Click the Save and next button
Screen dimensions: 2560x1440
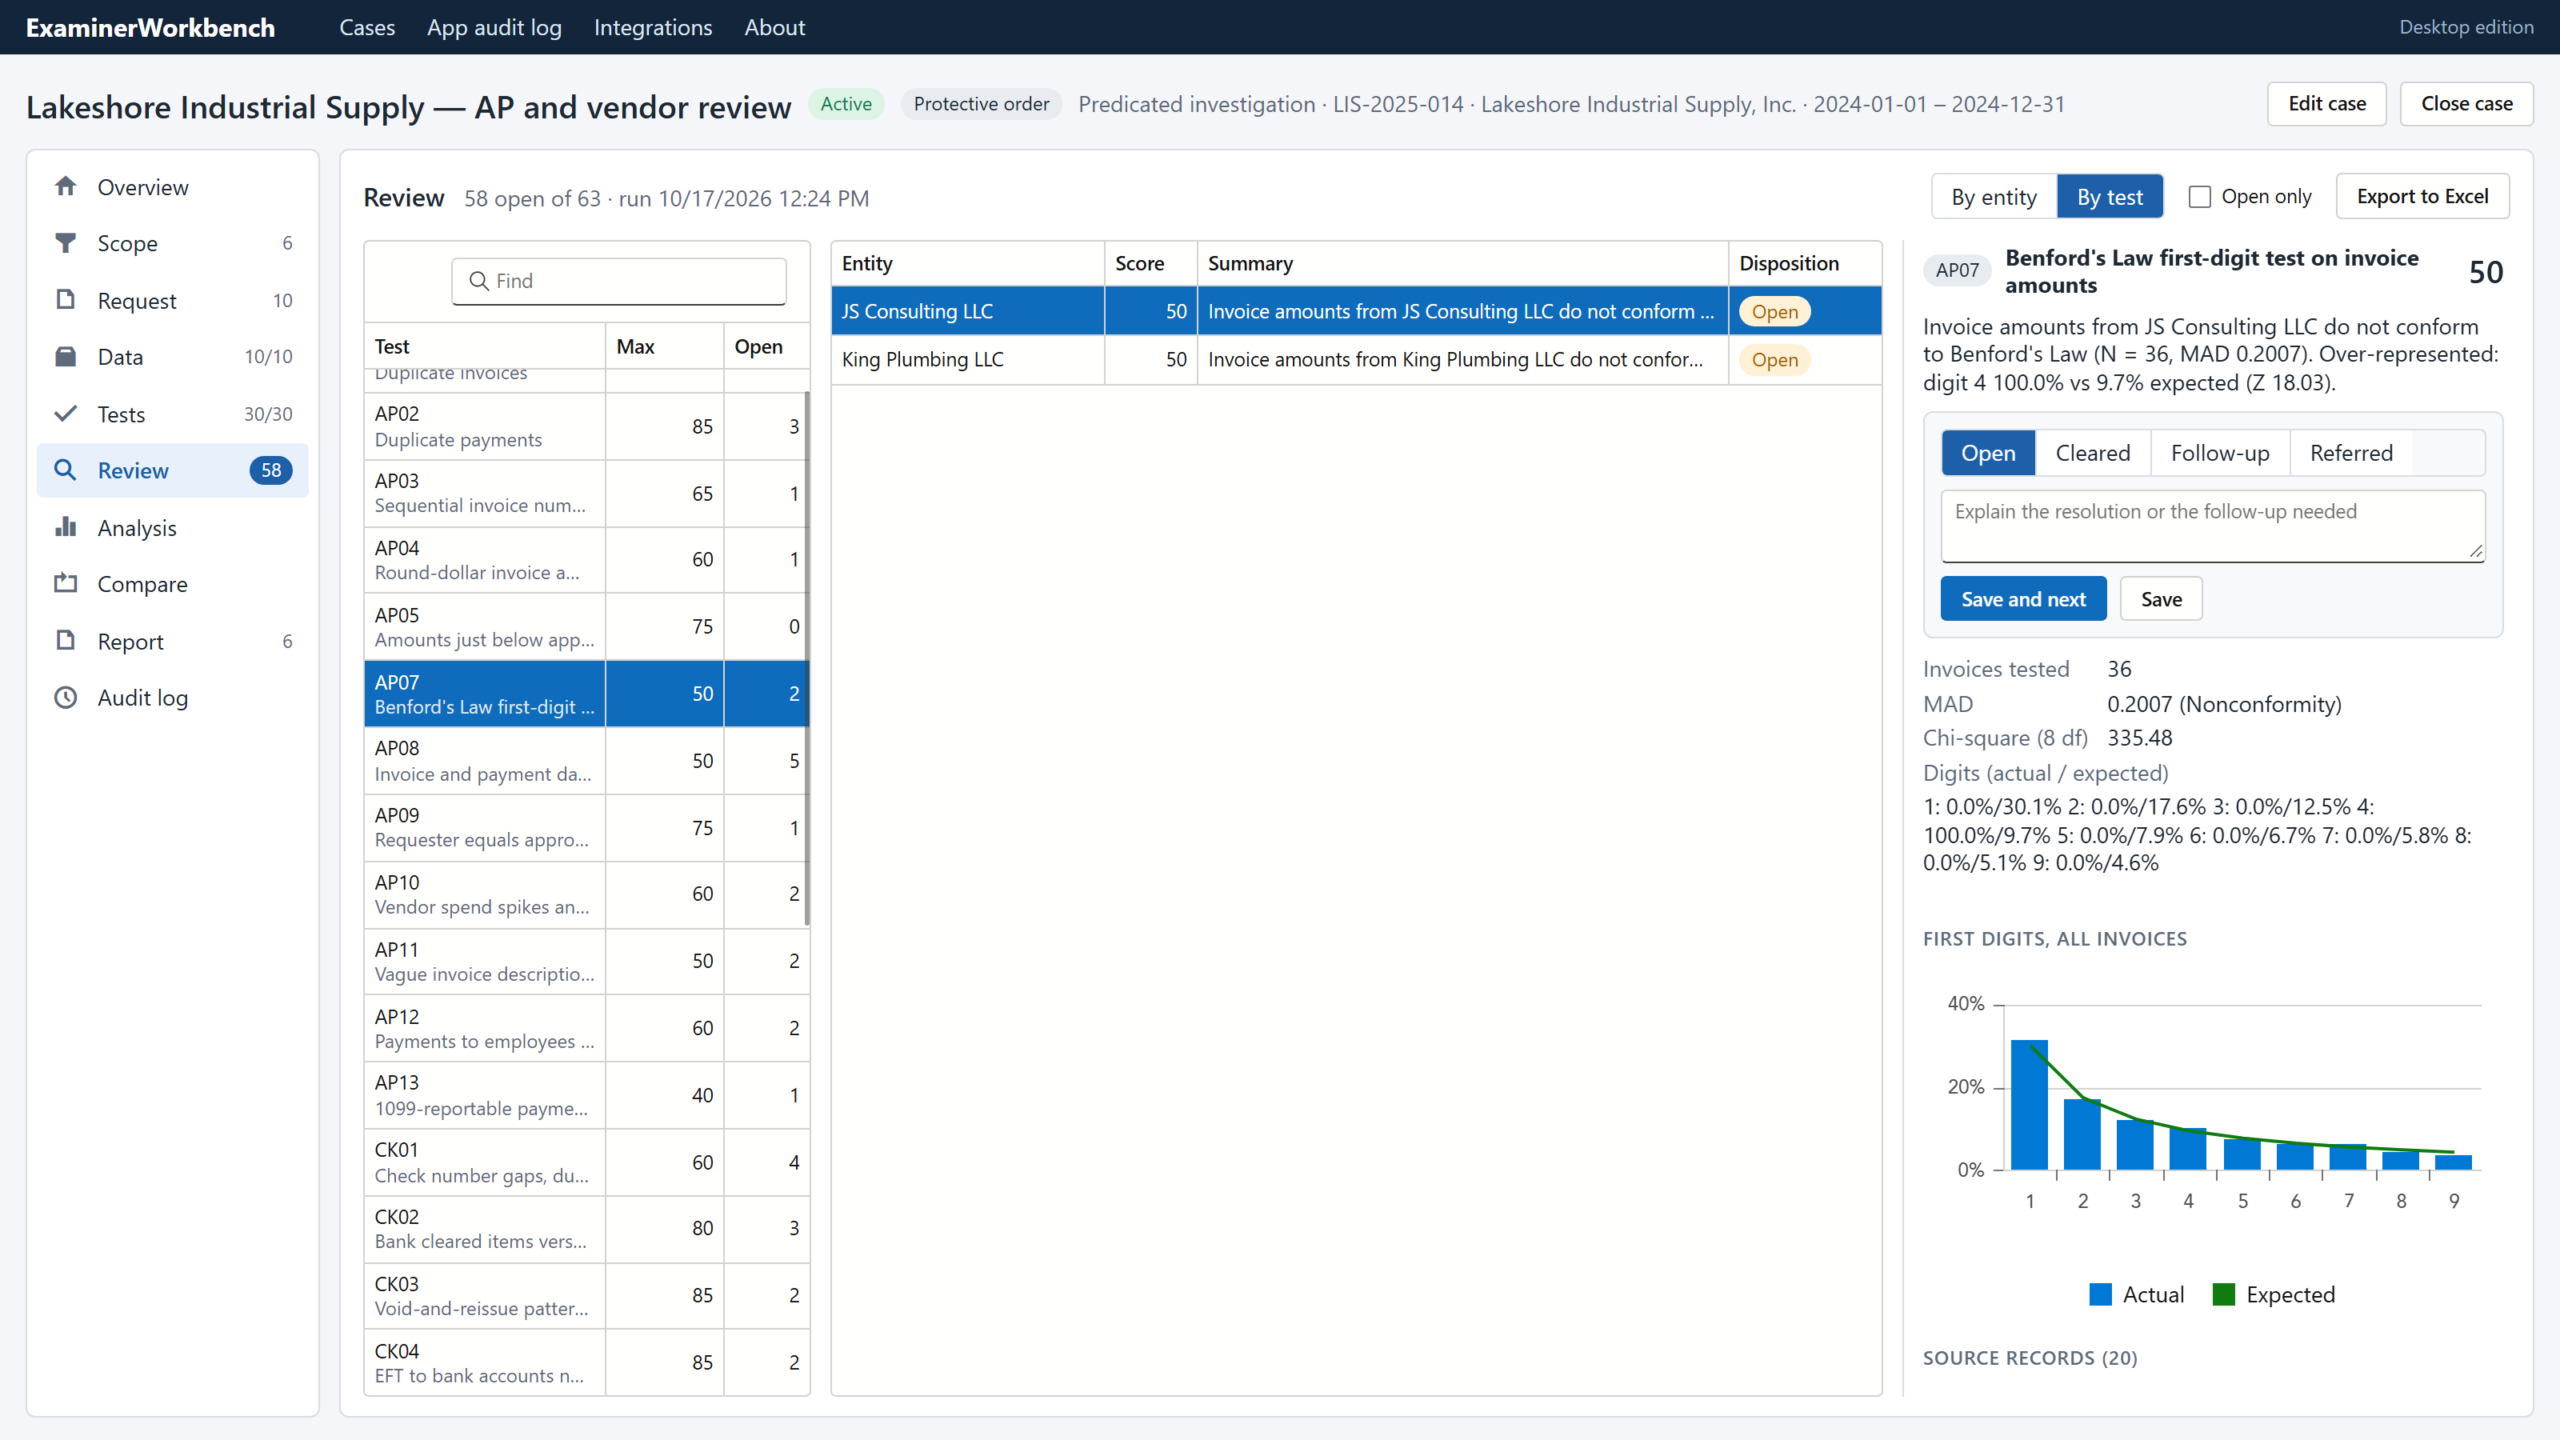[x=2023, y=599]
